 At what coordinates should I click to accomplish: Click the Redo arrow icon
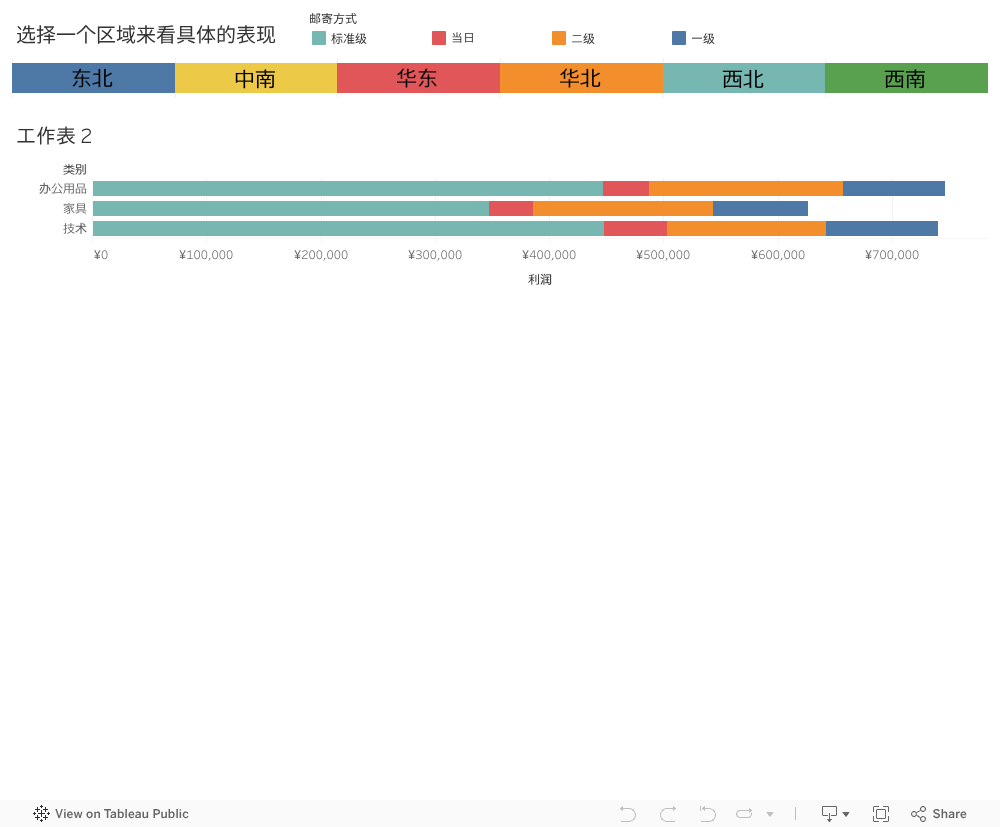(x=668, y=814)
